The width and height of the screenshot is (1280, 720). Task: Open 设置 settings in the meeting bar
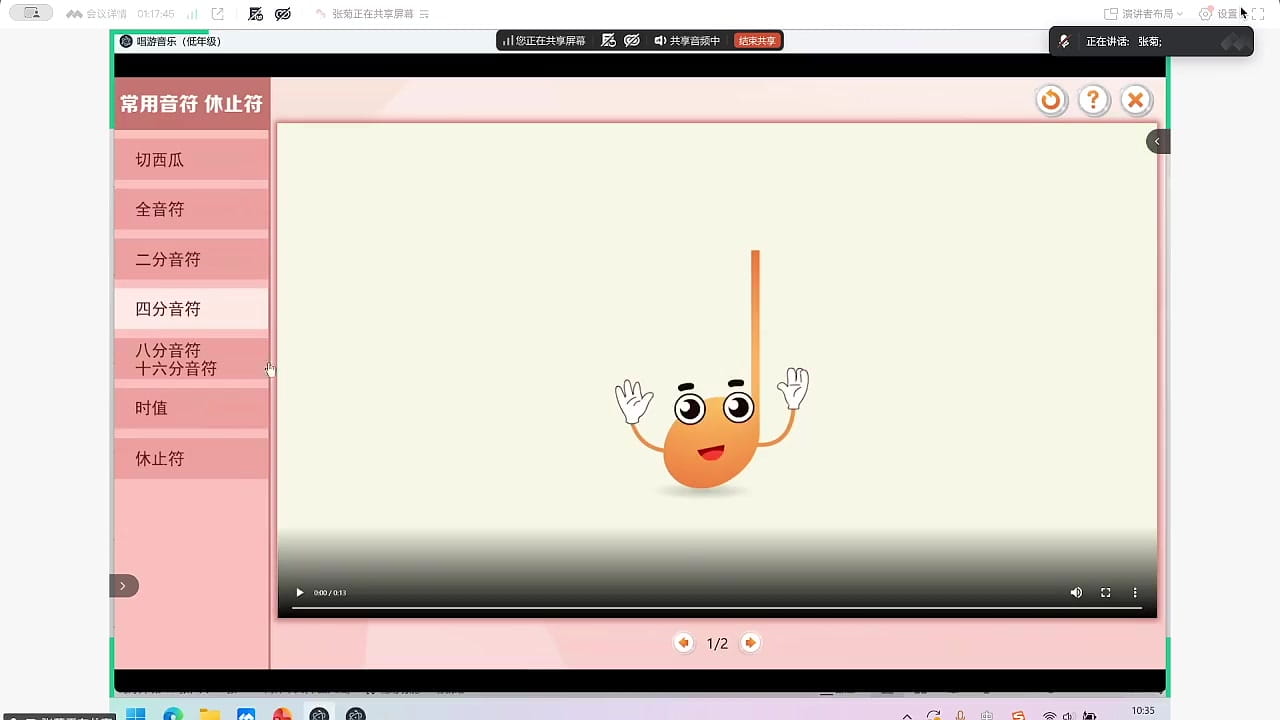coord(1220,14)
